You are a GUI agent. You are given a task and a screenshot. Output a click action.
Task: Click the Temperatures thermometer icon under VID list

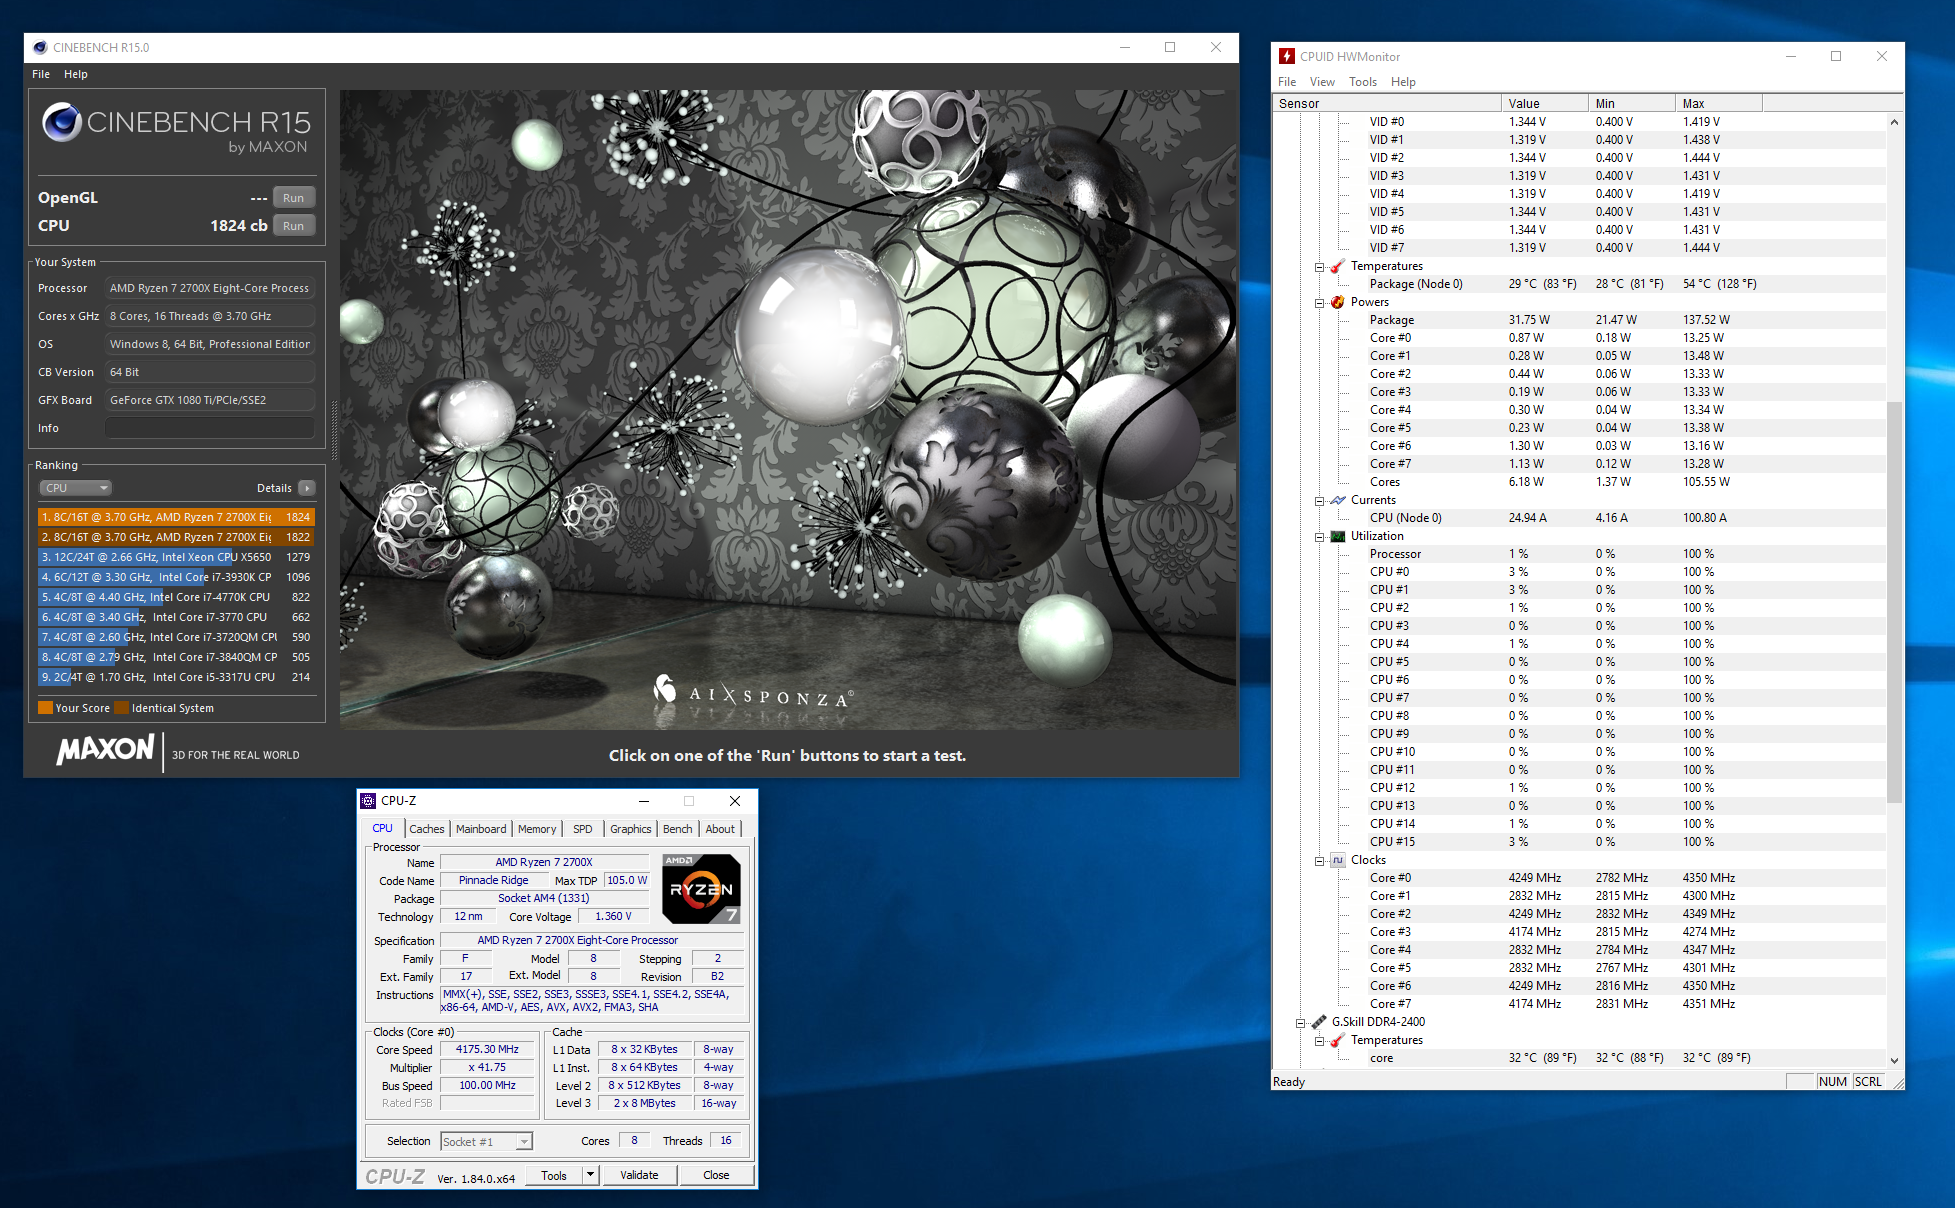tap(1338, 266)
